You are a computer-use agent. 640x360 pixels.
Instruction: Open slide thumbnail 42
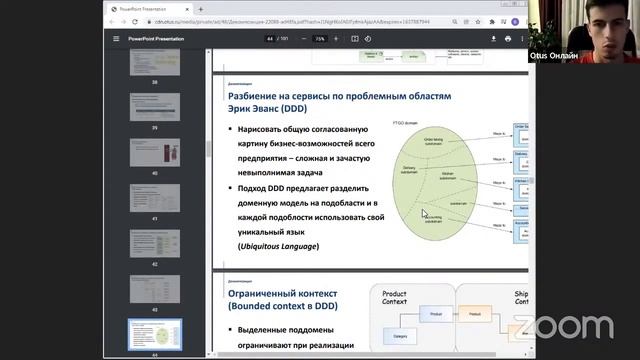[x=155, y=243]
